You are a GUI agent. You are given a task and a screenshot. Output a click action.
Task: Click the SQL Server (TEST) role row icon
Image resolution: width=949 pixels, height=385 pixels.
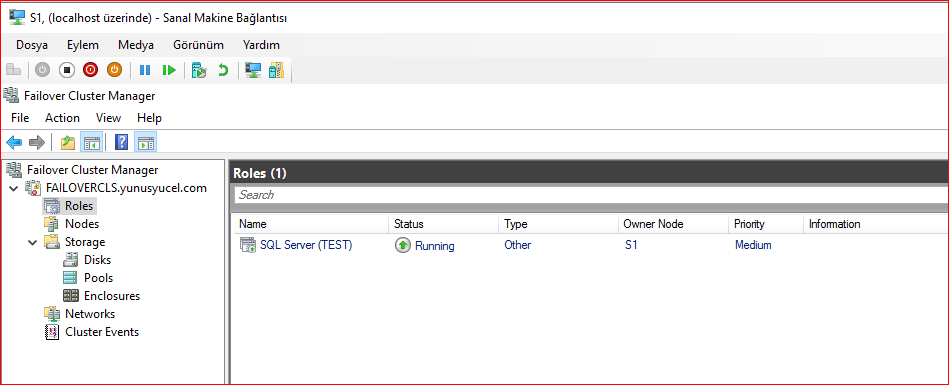(248, 245)
